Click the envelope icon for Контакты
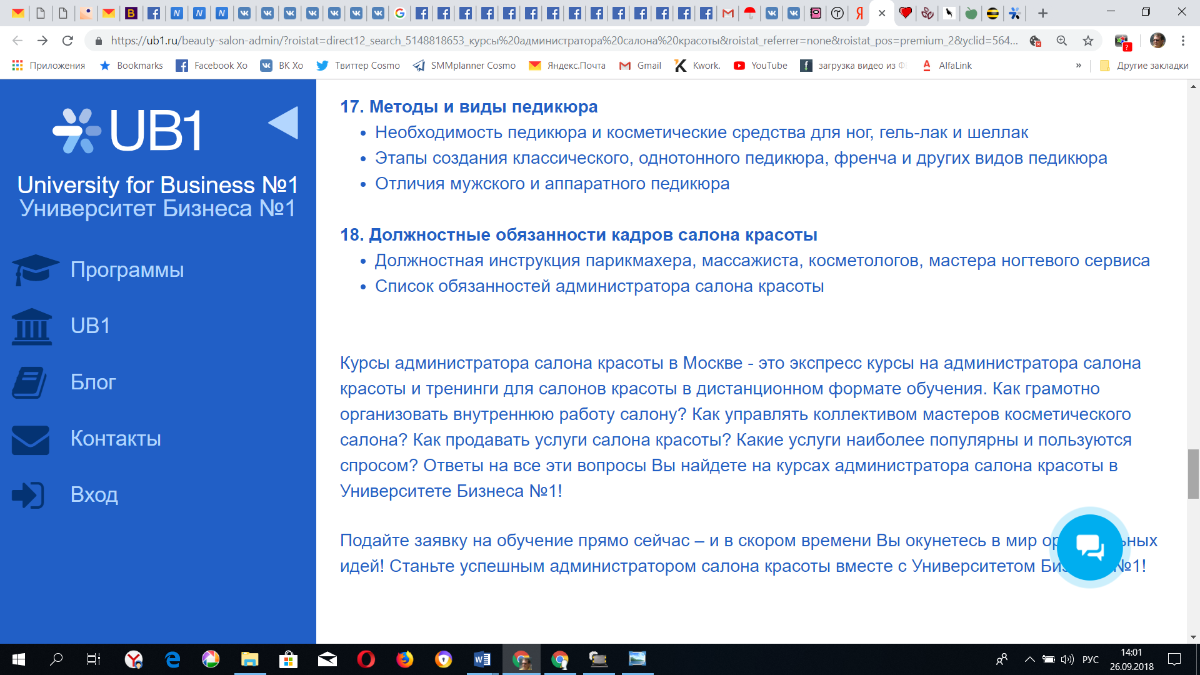 (x=32, y=439)
